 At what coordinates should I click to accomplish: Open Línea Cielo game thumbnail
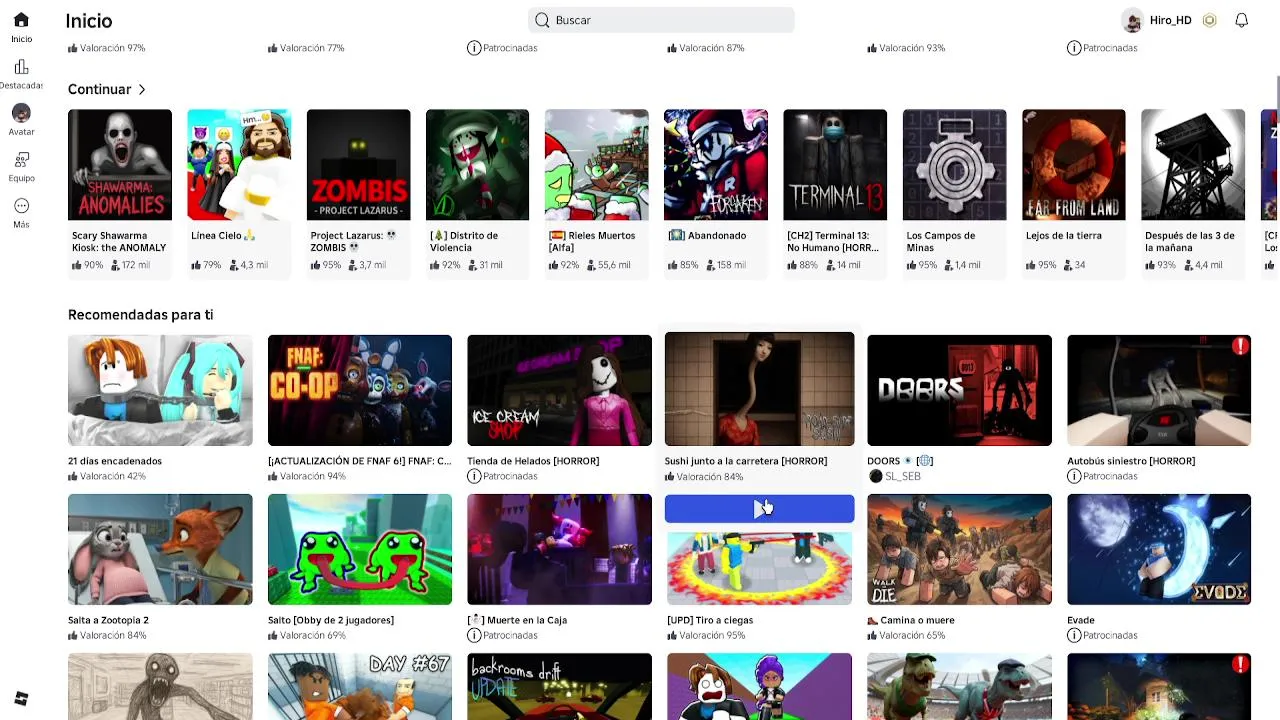click(x=239, y=165)
